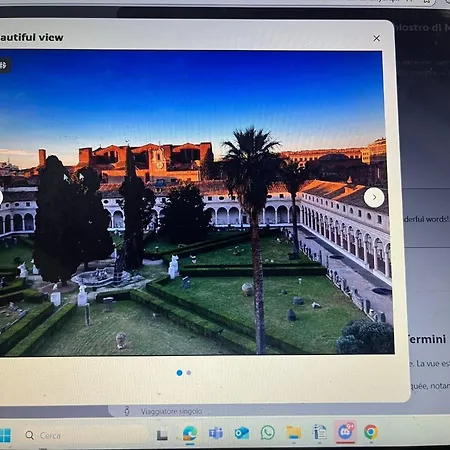
Task: Open Discord with notification badge
Action: point(346,432)
